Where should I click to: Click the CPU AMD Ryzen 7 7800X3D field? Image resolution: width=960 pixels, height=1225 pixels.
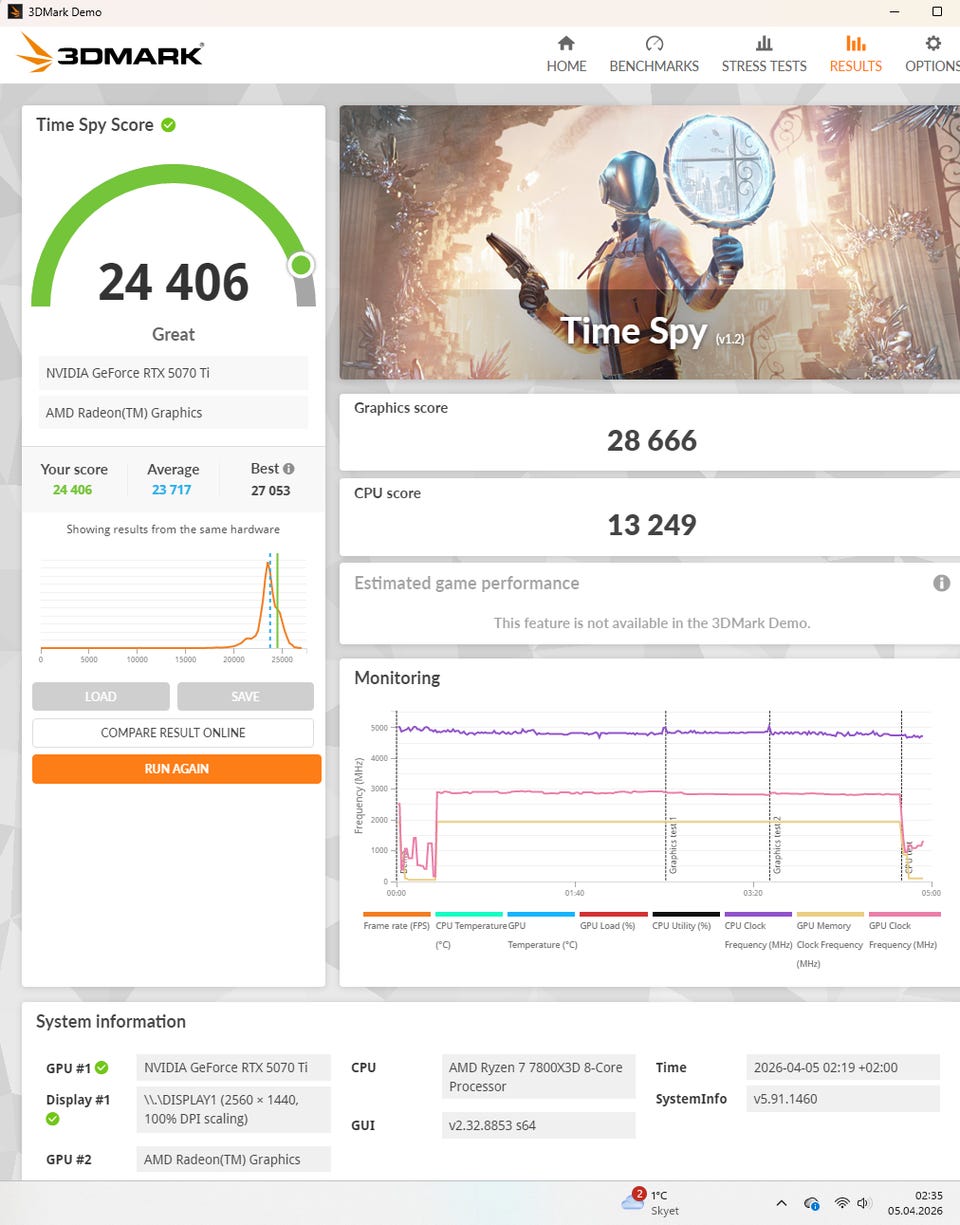click(538, 1077)
